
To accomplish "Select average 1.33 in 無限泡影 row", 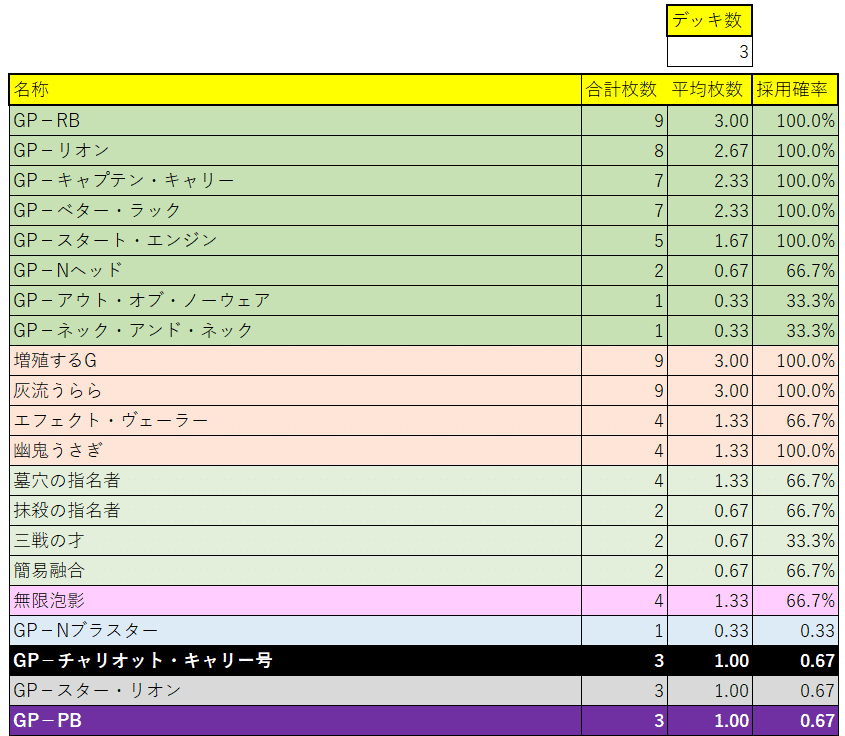I will click(710, 600).
